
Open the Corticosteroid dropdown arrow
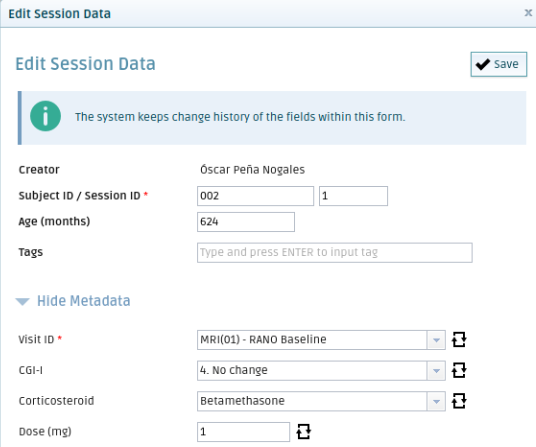click(x=436, y=401)
